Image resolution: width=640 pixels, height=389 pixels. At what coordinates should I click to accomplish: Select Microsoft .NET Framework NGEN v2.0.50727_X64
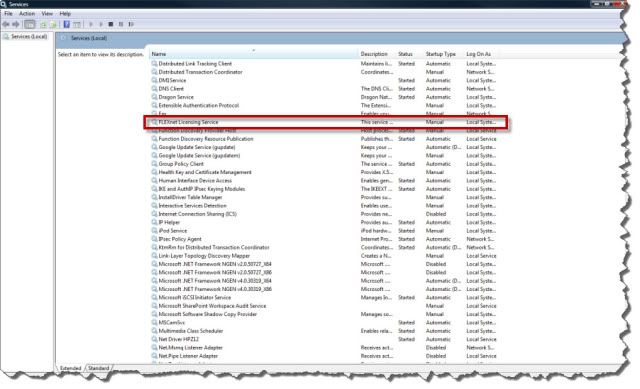pyautogui.click(x=215, y=264)
